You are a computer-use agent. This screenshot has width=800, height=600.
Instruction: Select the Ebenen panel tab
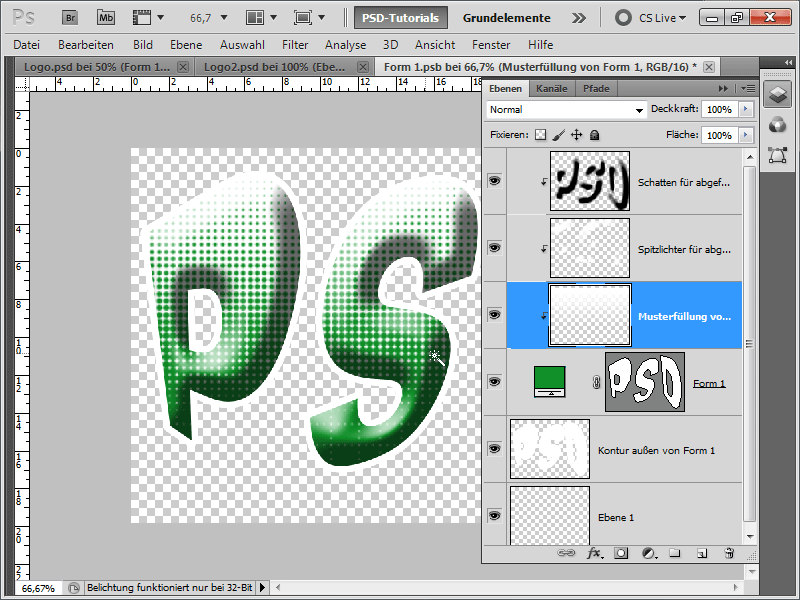coord(505,89)
